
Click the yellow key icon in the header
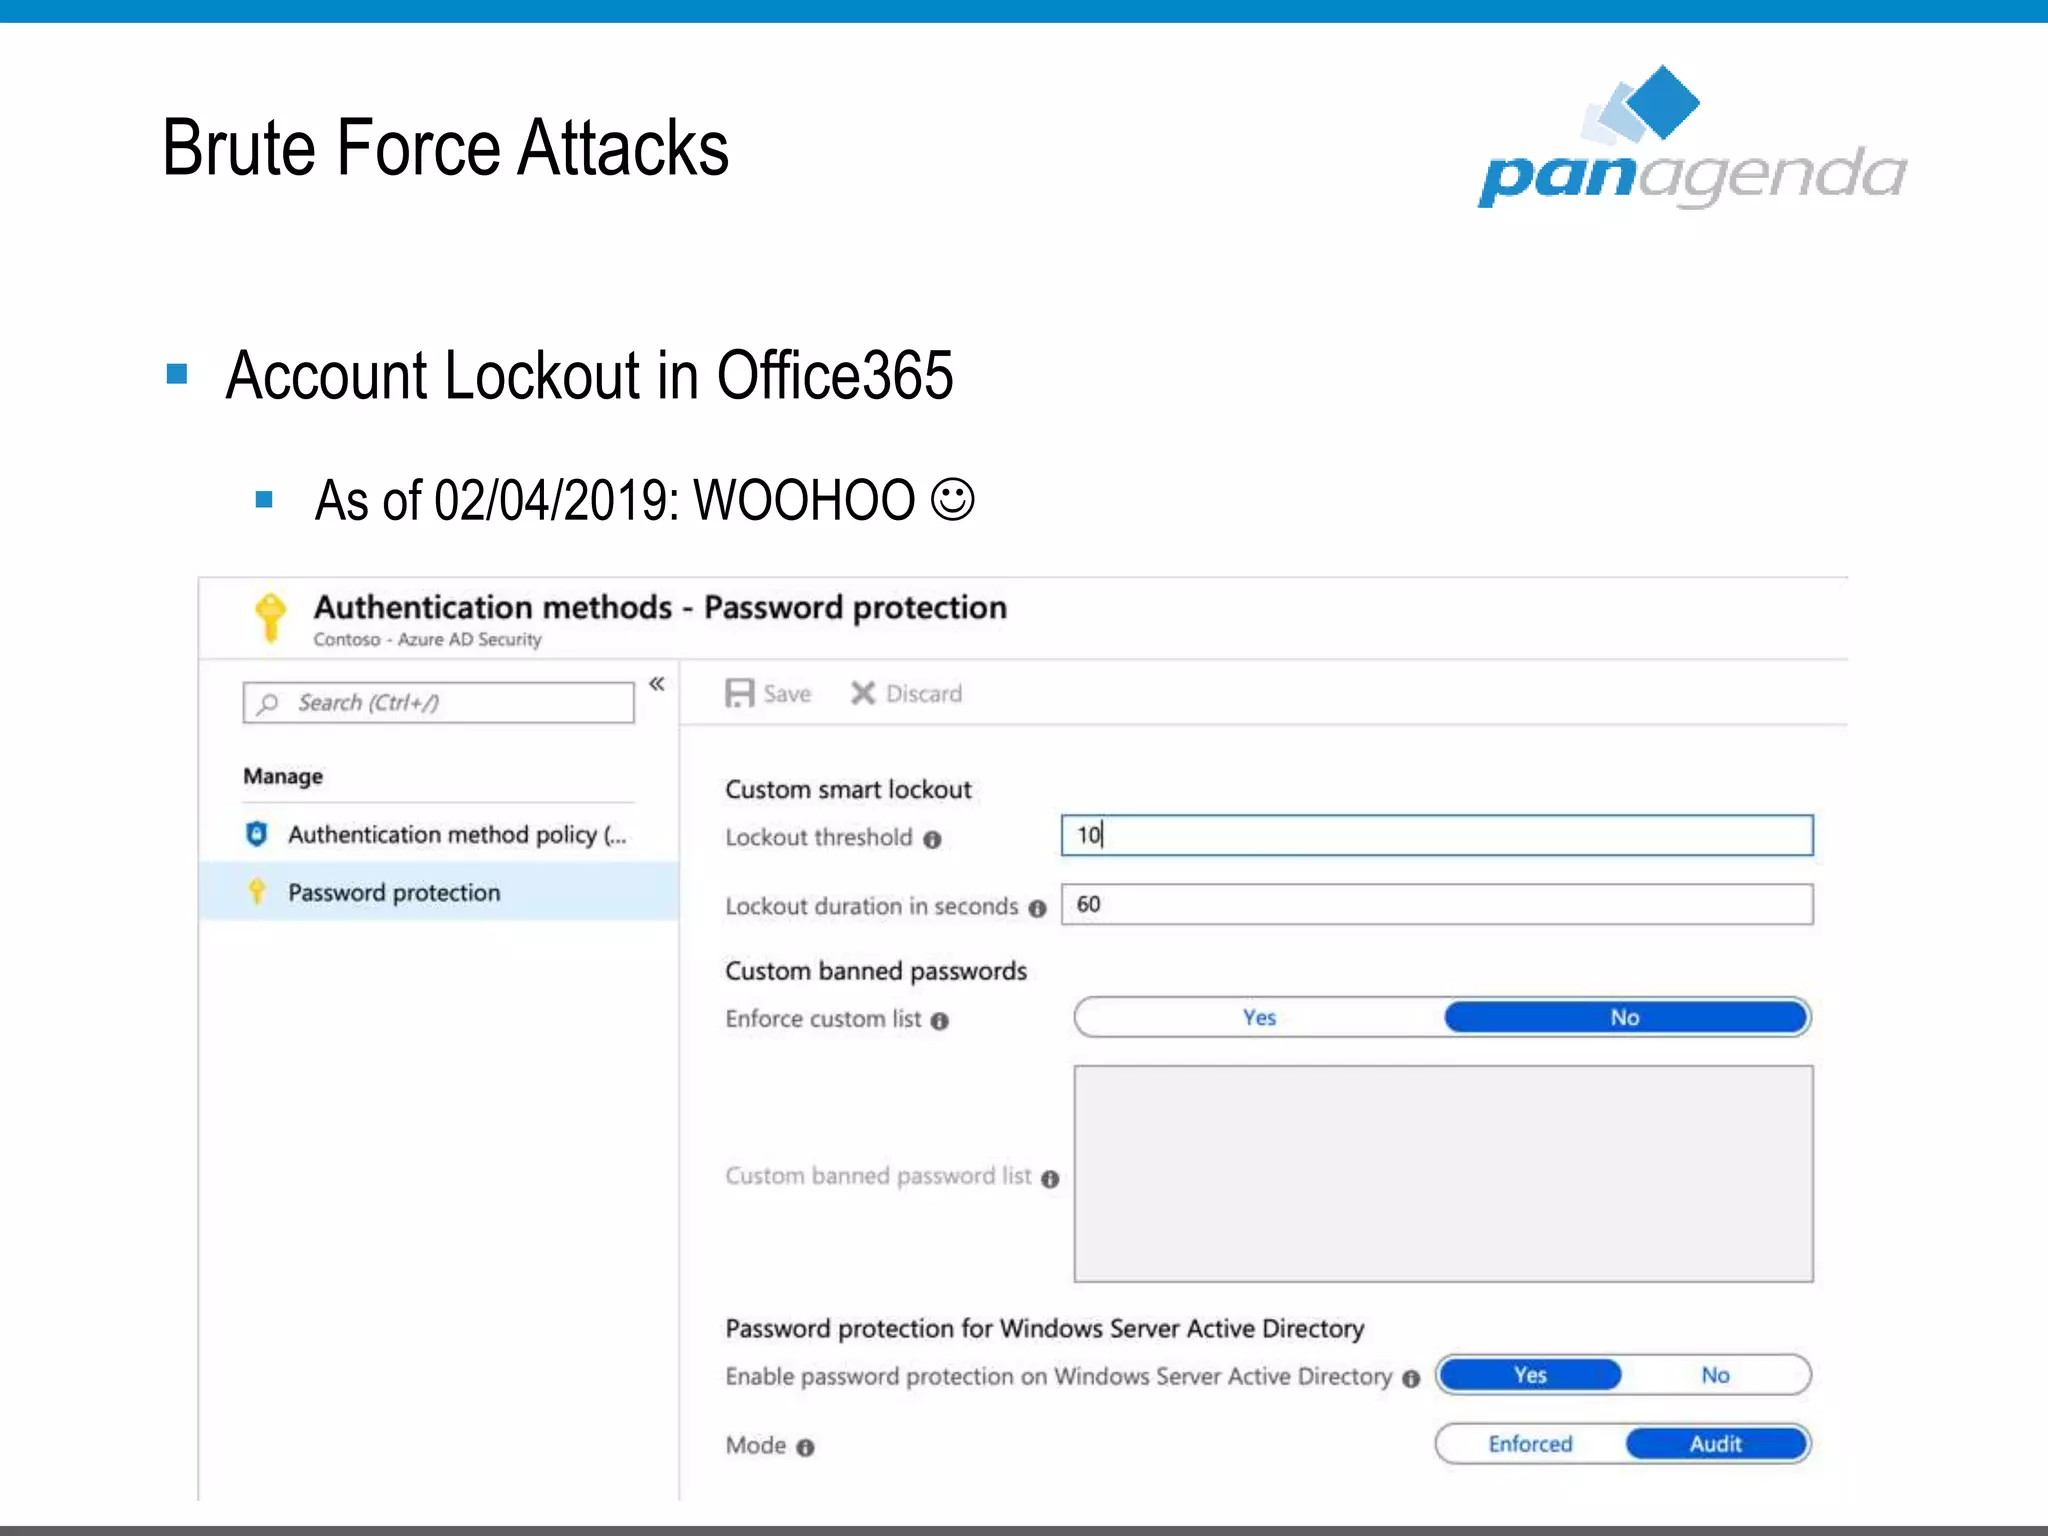click(x=270, y=616)
